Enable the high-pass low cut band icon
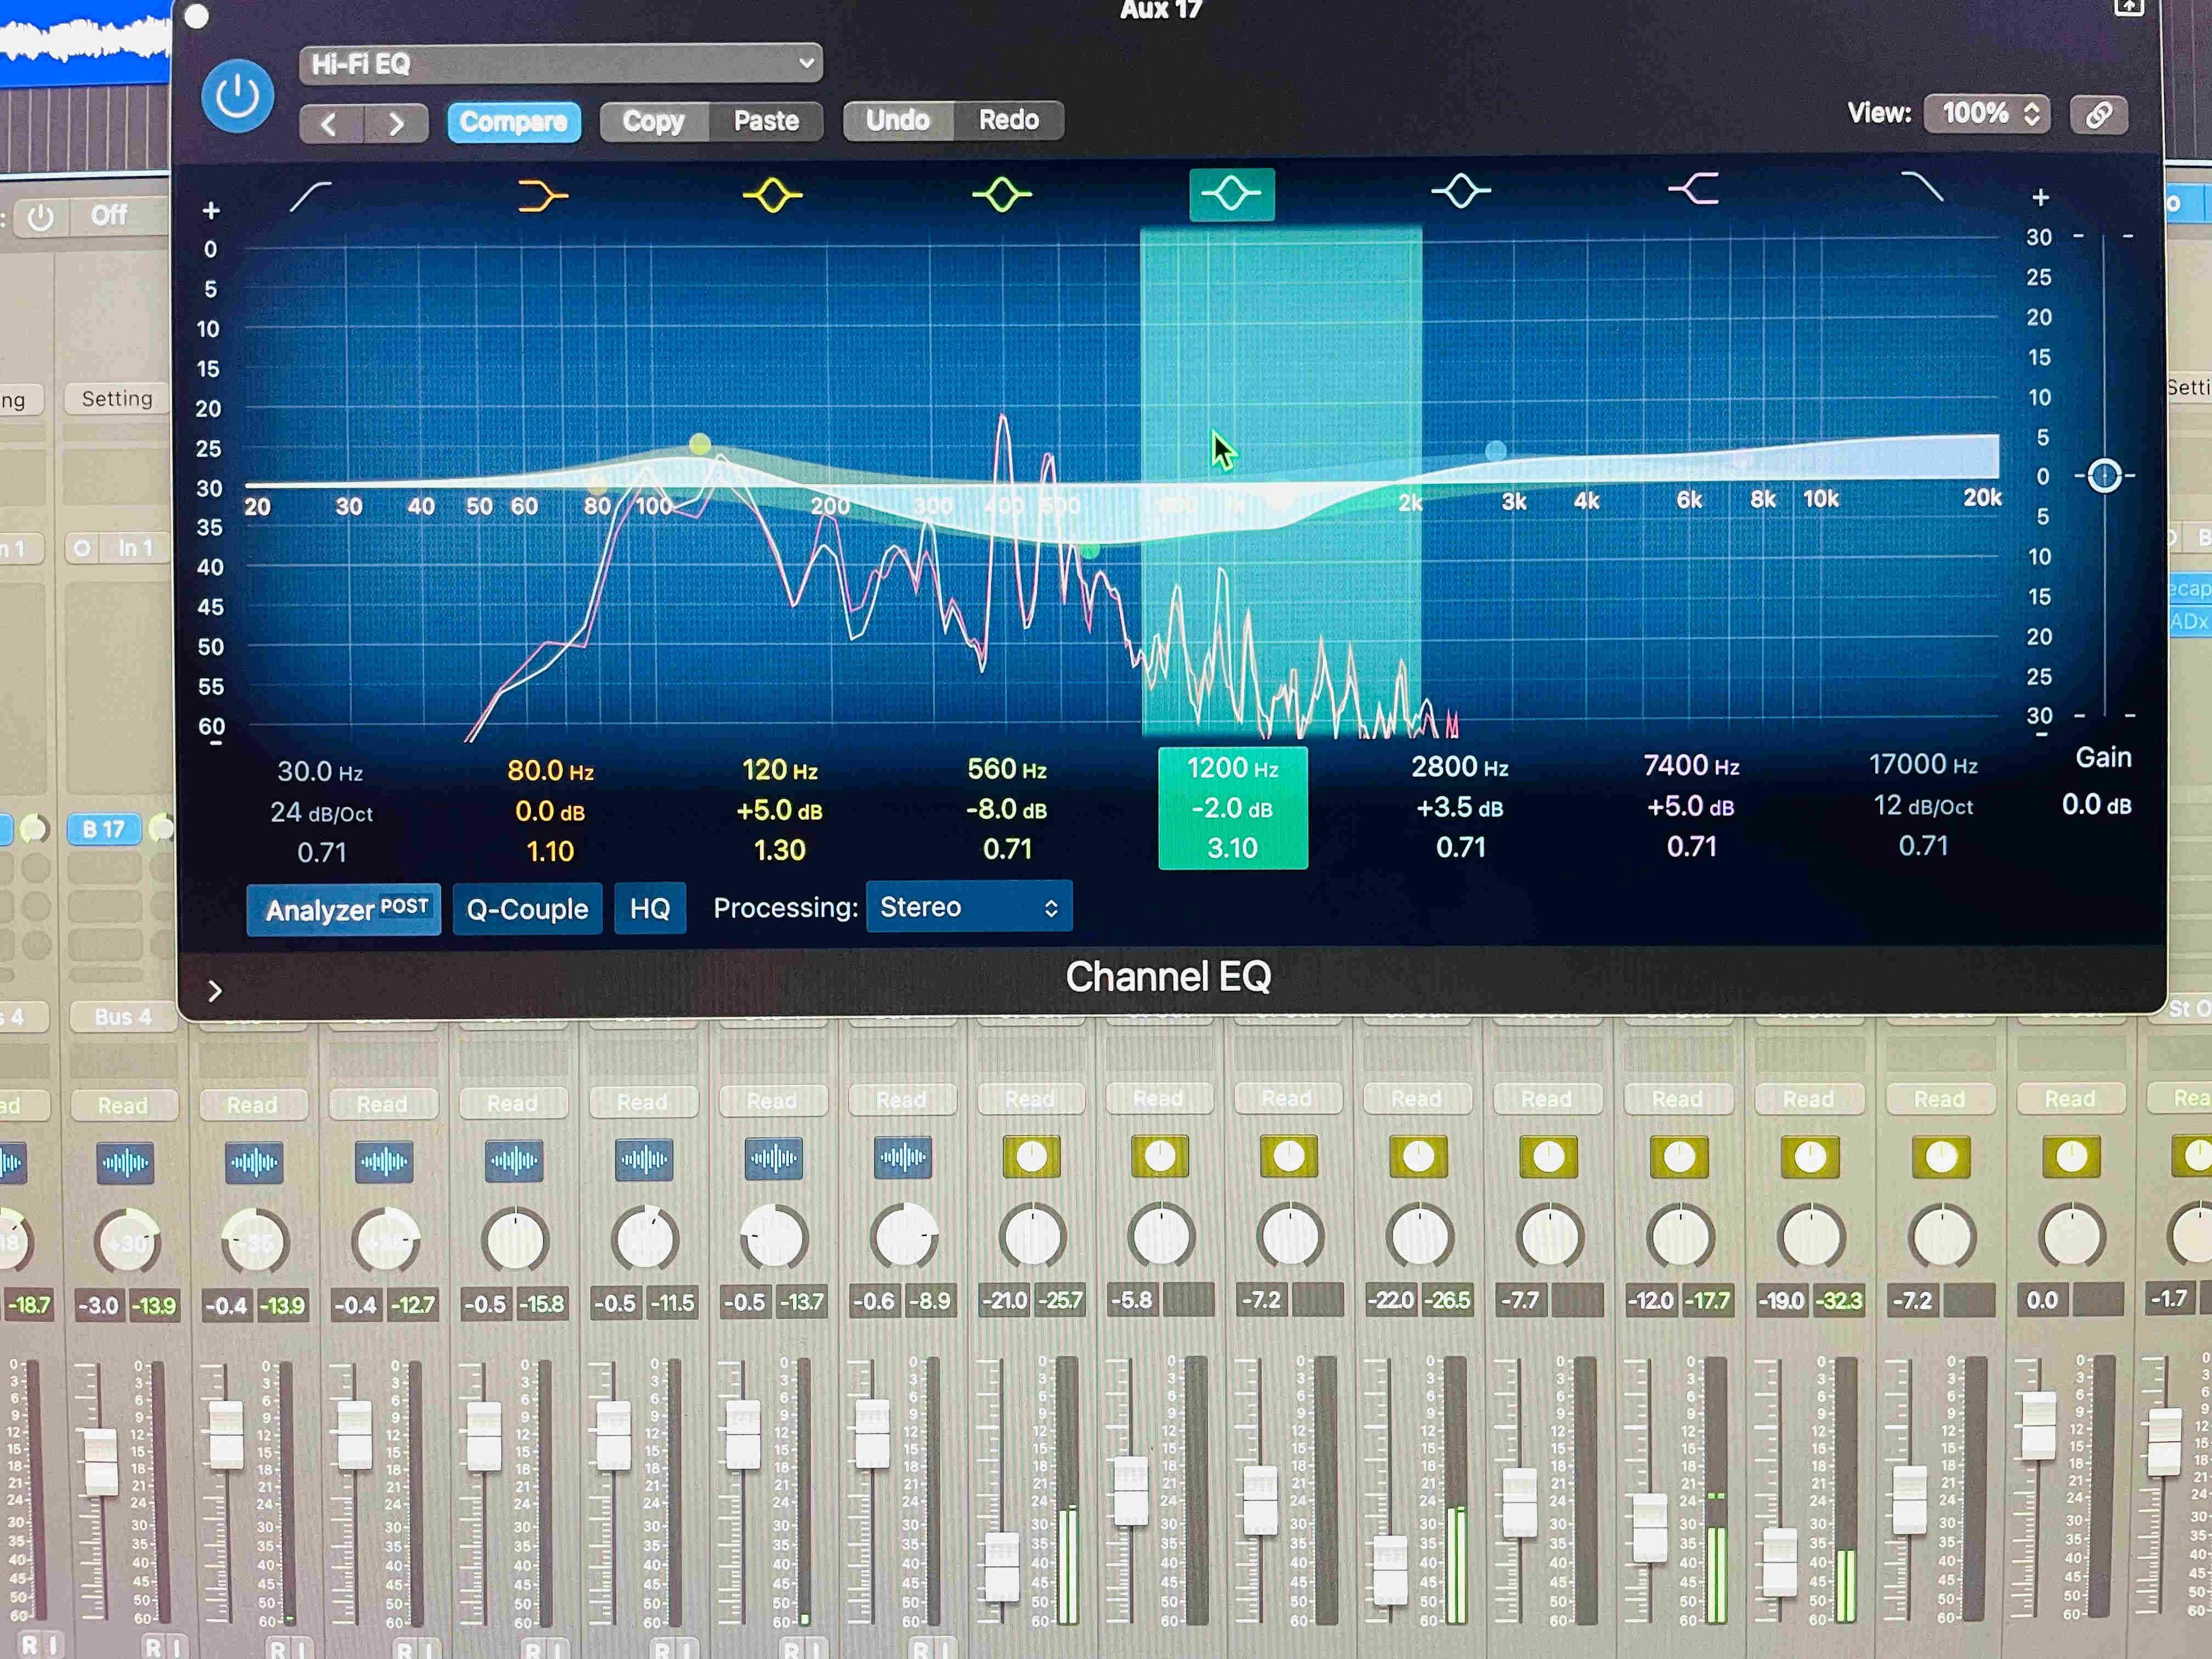This screenshot has height=1659, width=2212. click(x=310, y=195)
